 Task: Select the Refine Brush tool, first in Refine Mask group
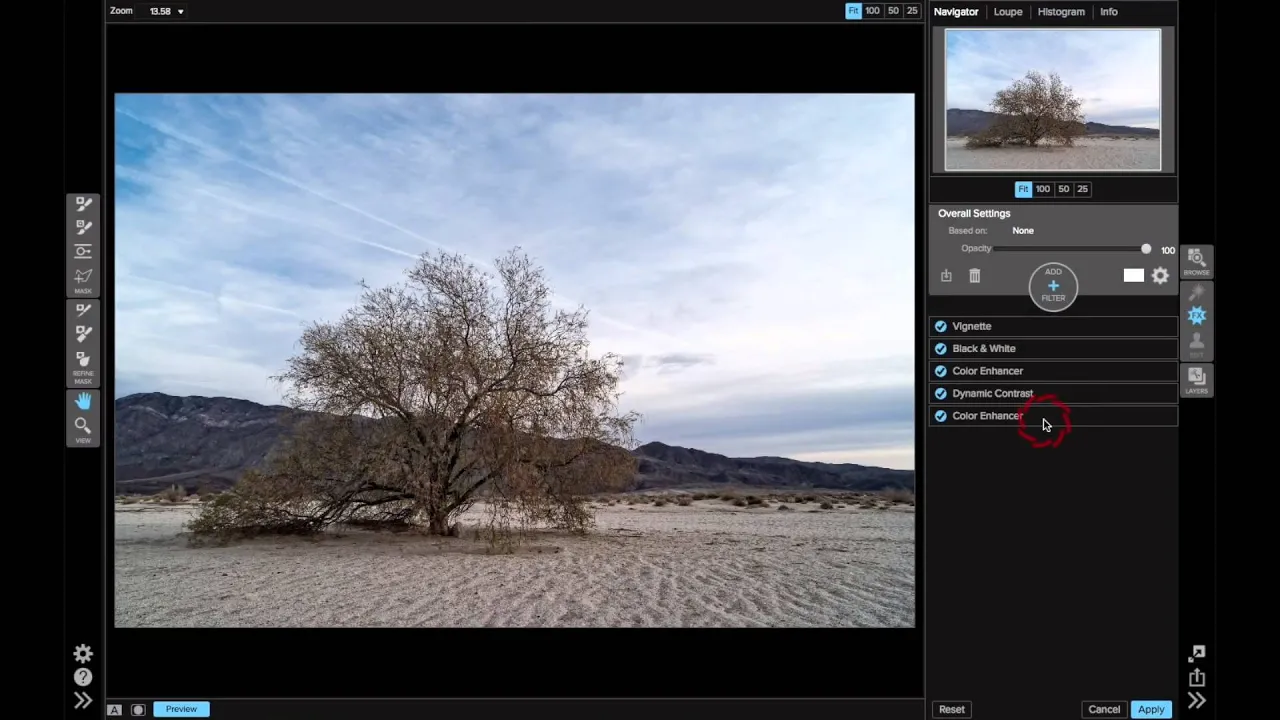coord(83,311)
